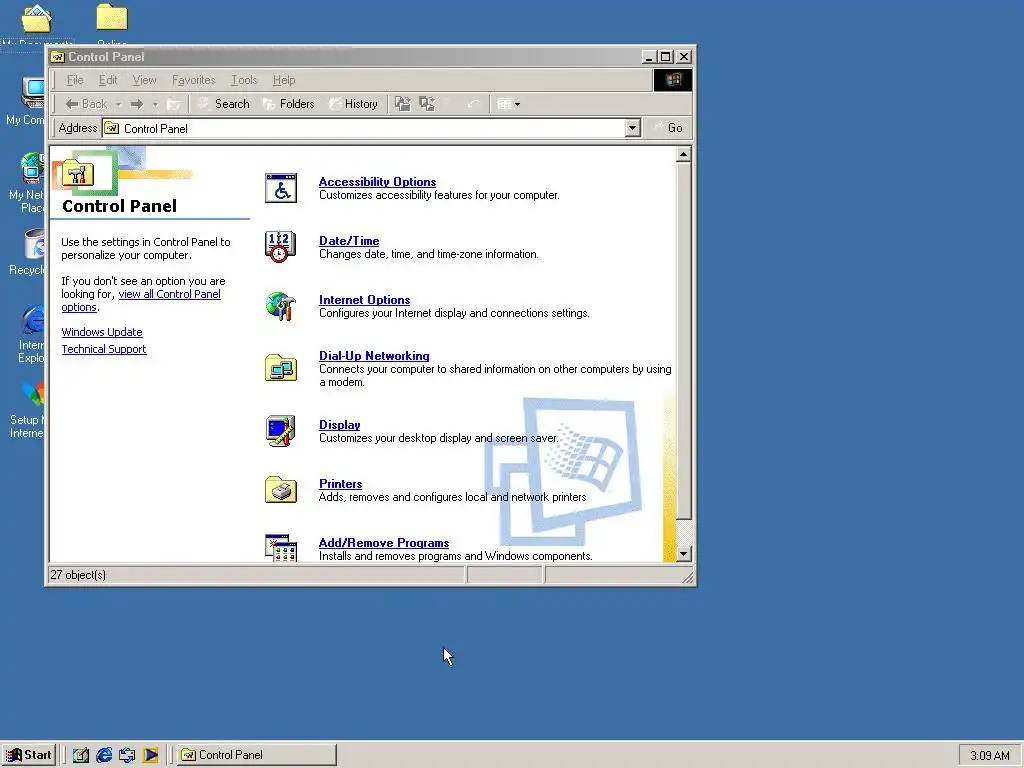Screen dimensions: 1024x768
Task: Open the Display link
Action: 340,424
